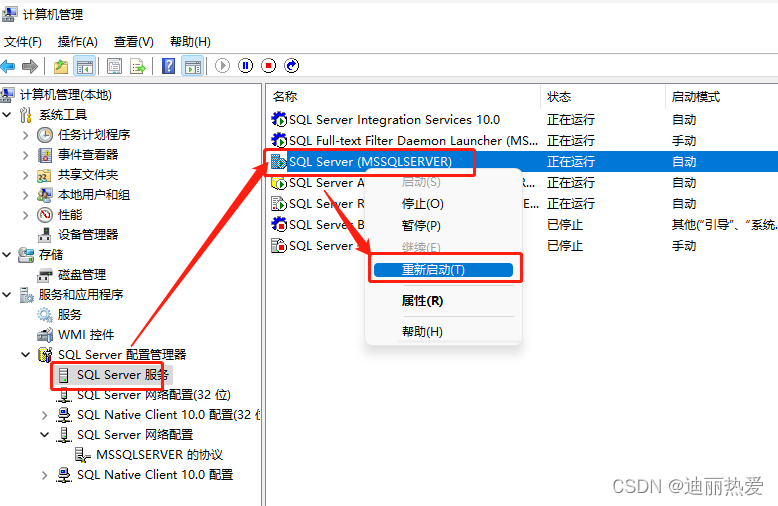Collapse the 系统工具 node
This screenshot has height=506, width=778.
point(7,115)
